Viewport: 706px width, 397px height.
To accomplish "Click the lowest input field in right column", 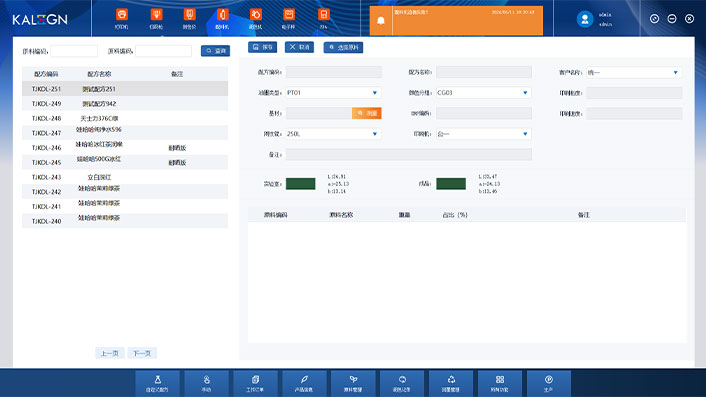I will [x=634, y=114].
